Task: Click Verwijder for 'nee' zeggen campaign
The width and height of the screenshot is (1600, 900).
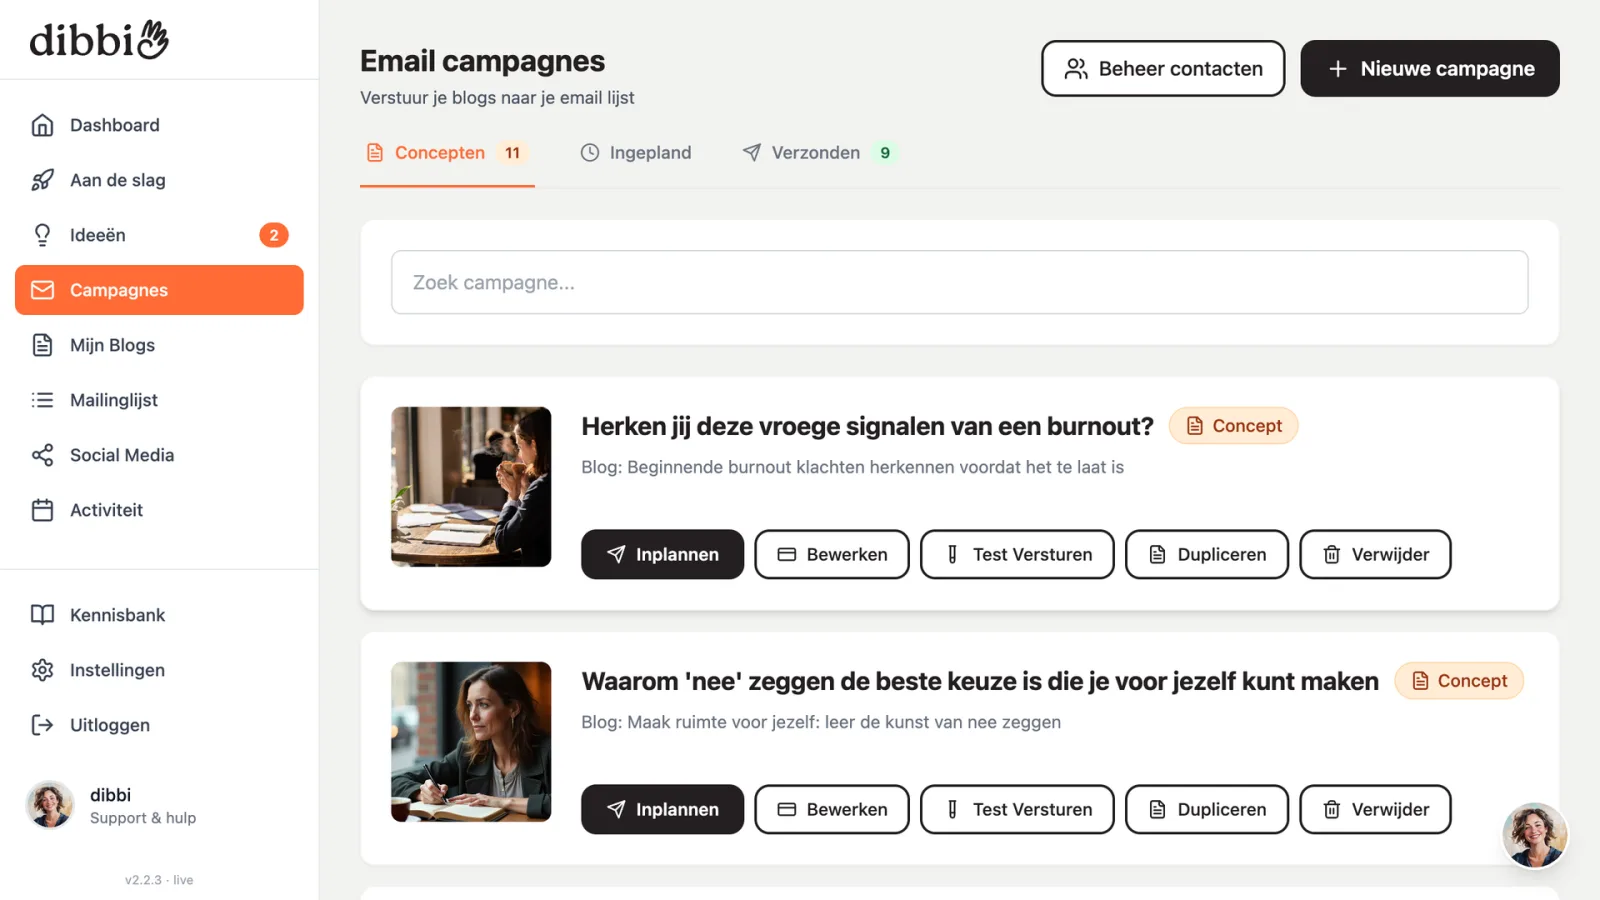Action: [x=1375, y=809]
